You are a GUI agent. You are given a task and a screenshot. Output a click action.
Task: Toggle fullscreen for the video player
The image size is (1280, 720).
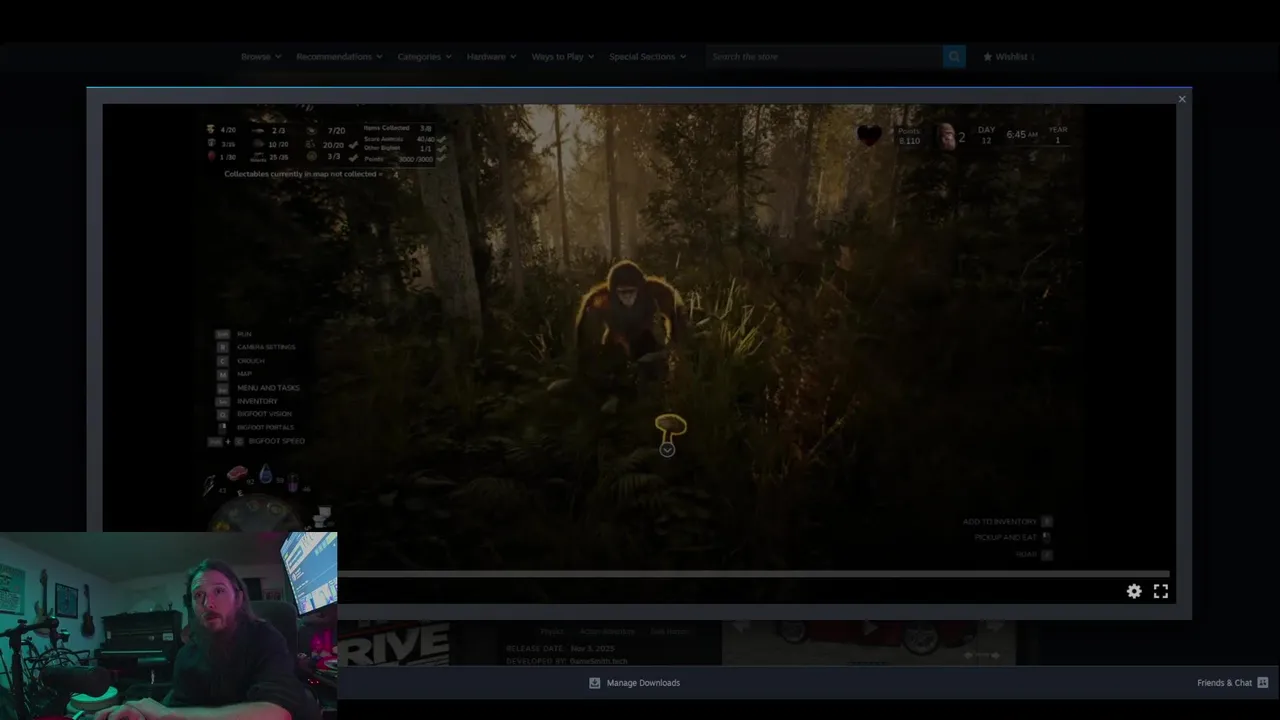click(x=1161, y=591)
